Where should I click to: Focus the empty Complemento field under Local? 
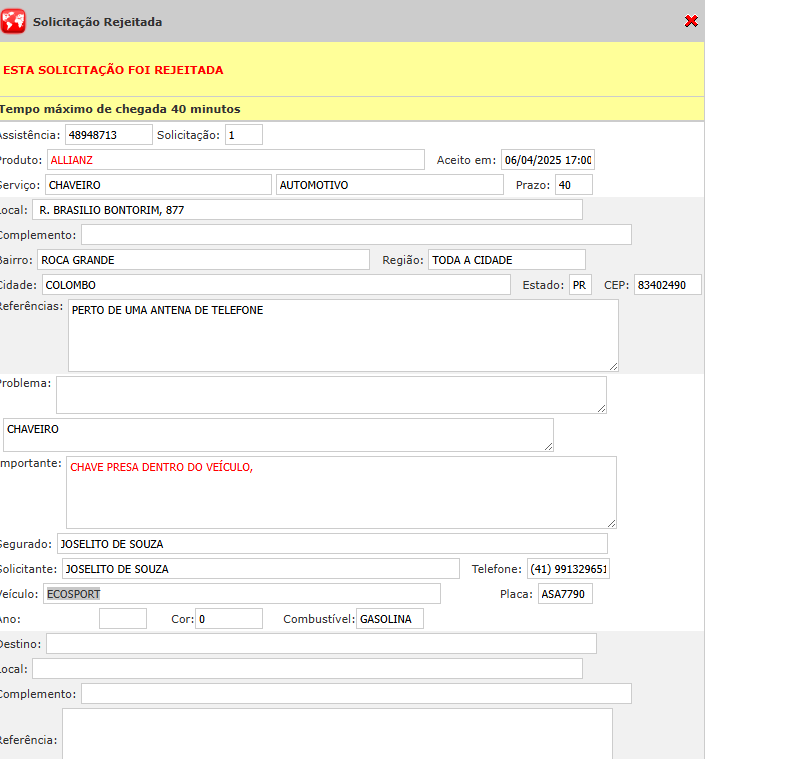356,235
